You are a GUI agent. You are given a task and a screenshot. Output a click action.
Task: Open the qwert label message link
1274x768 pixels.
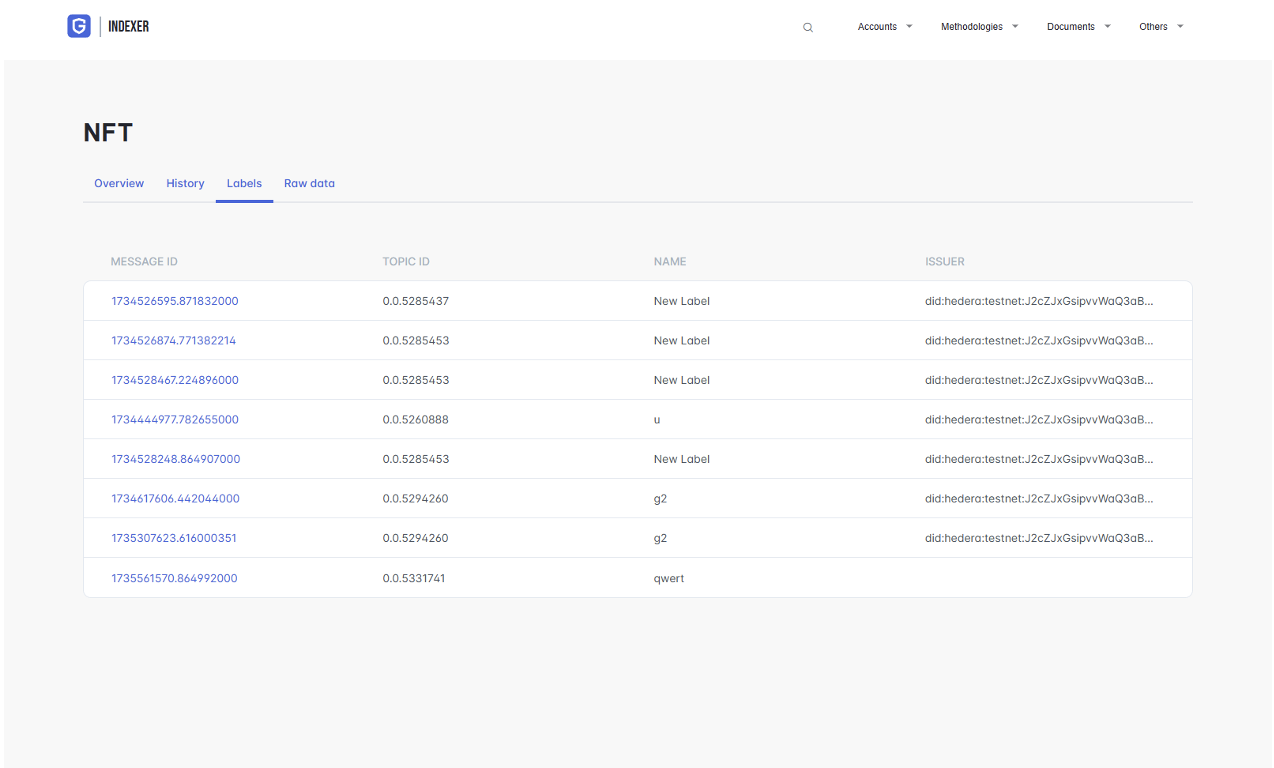(174, 578)
